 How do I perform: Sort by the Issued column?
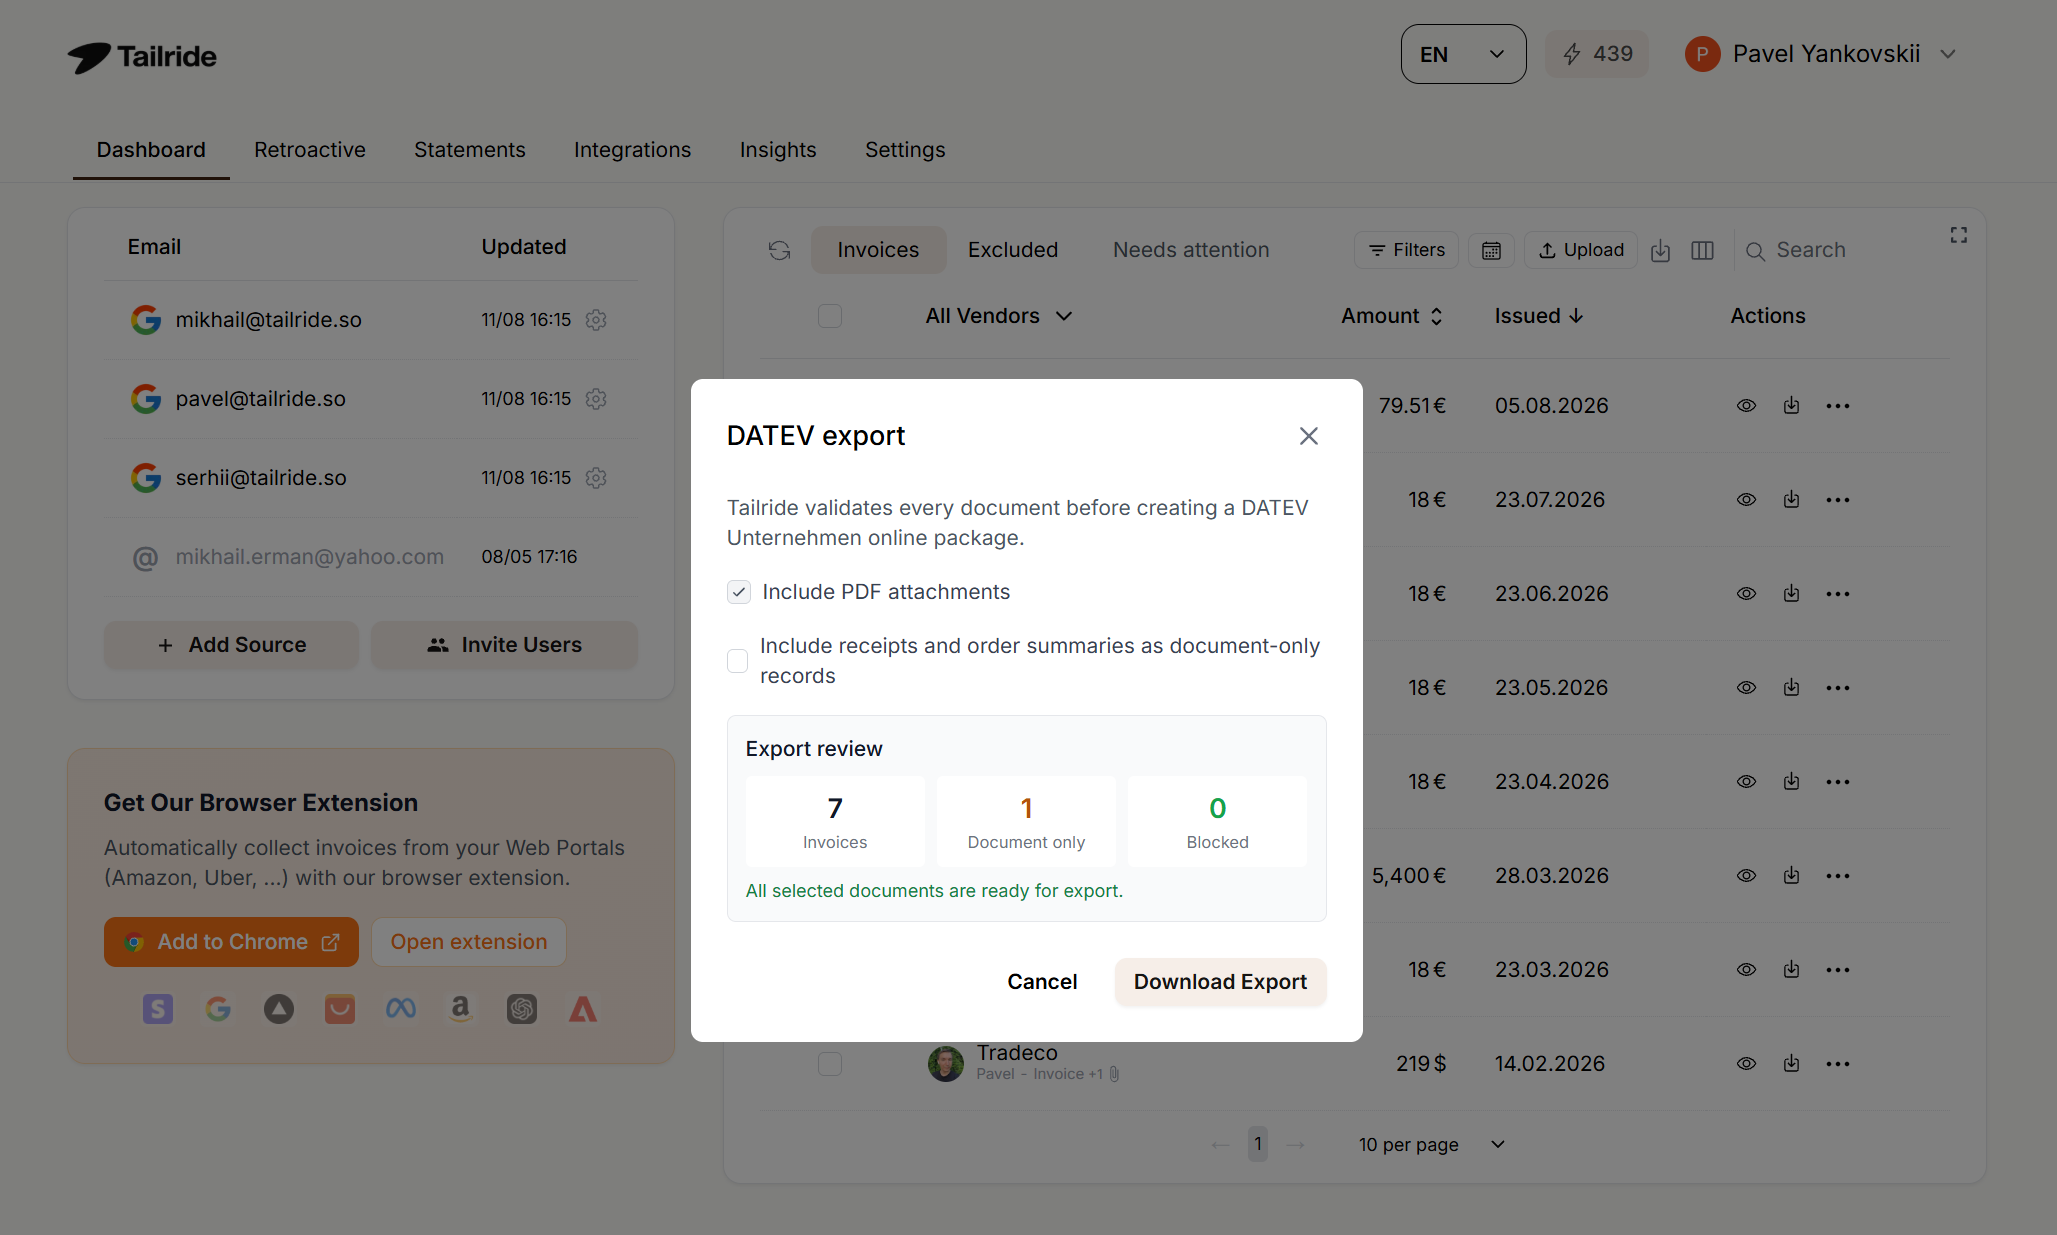point(1538,316)
